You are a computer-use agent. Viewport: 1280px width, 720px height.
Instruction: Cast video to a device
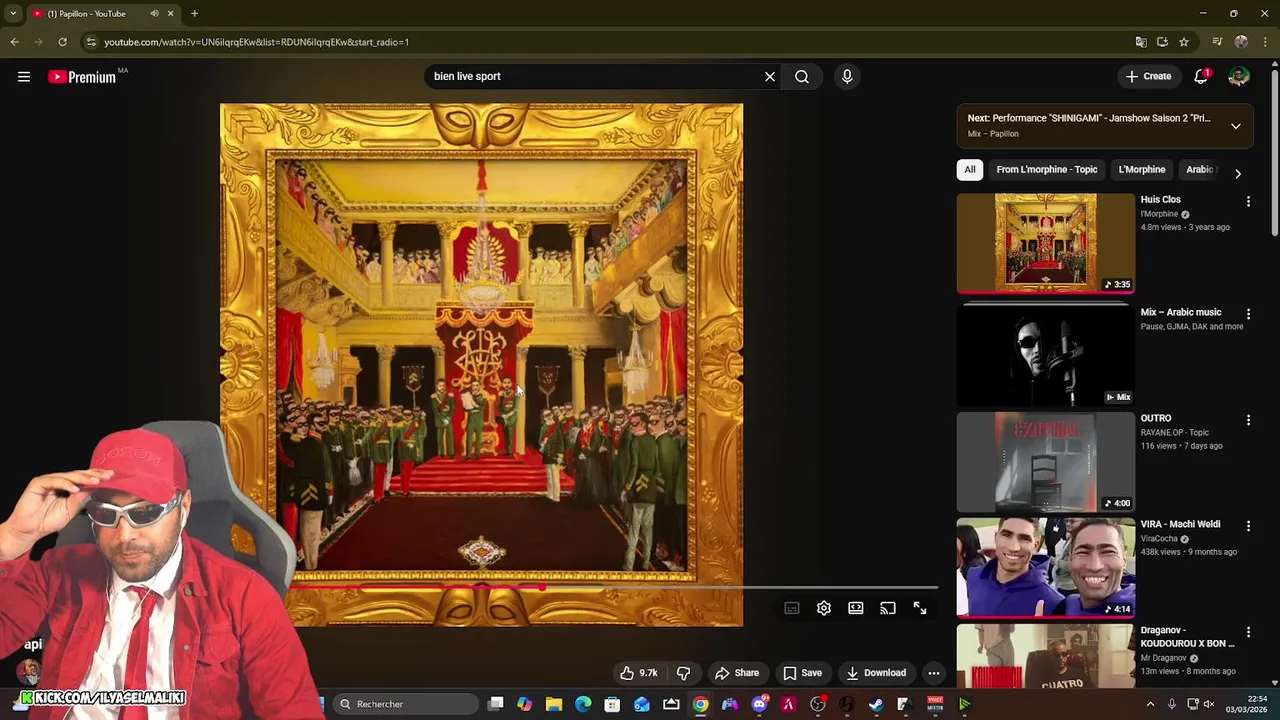tap(888, 608)
